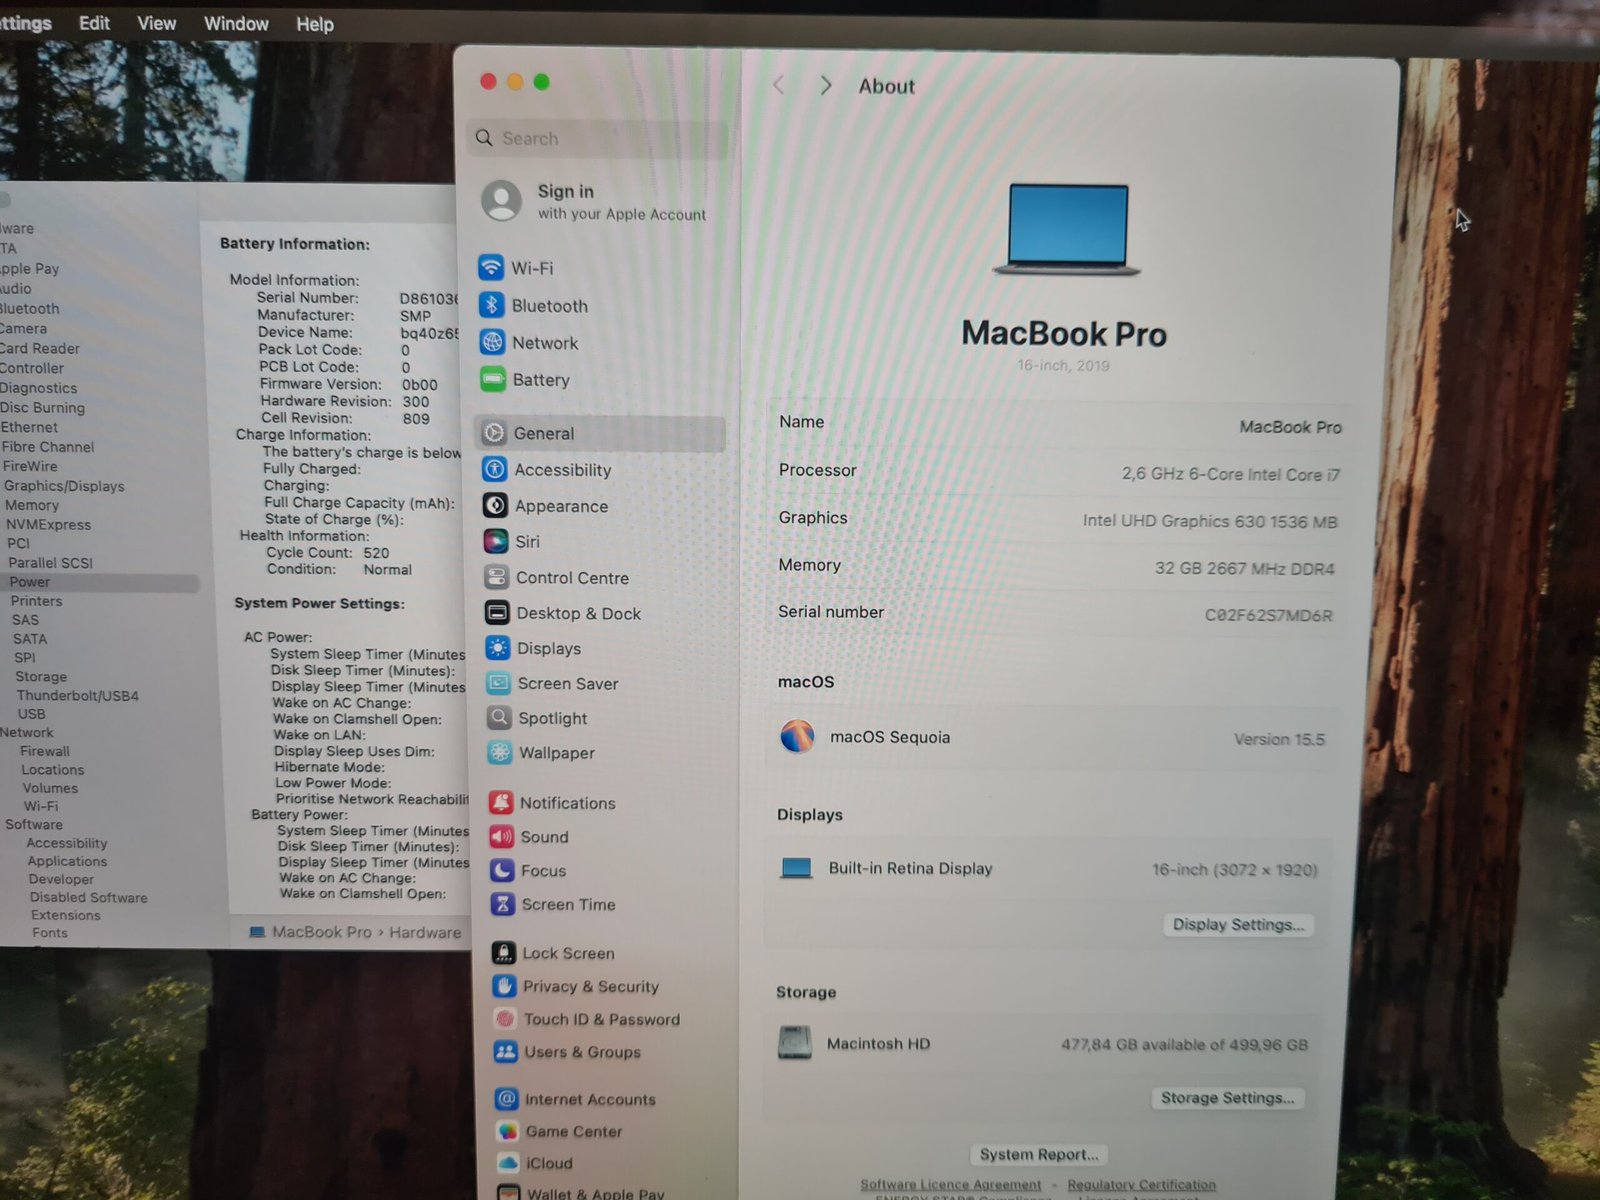This screenshot has height=1200, width=1600.
Task: Open the Internet Accounts icon
Action: [x=507, y=1099]
